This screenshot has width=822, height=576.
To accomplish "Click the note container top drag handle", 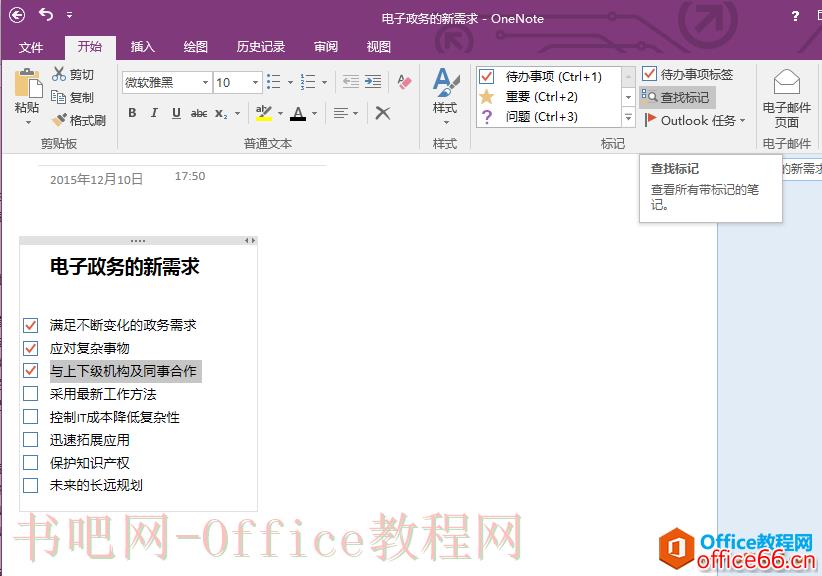I will (138, 241).
